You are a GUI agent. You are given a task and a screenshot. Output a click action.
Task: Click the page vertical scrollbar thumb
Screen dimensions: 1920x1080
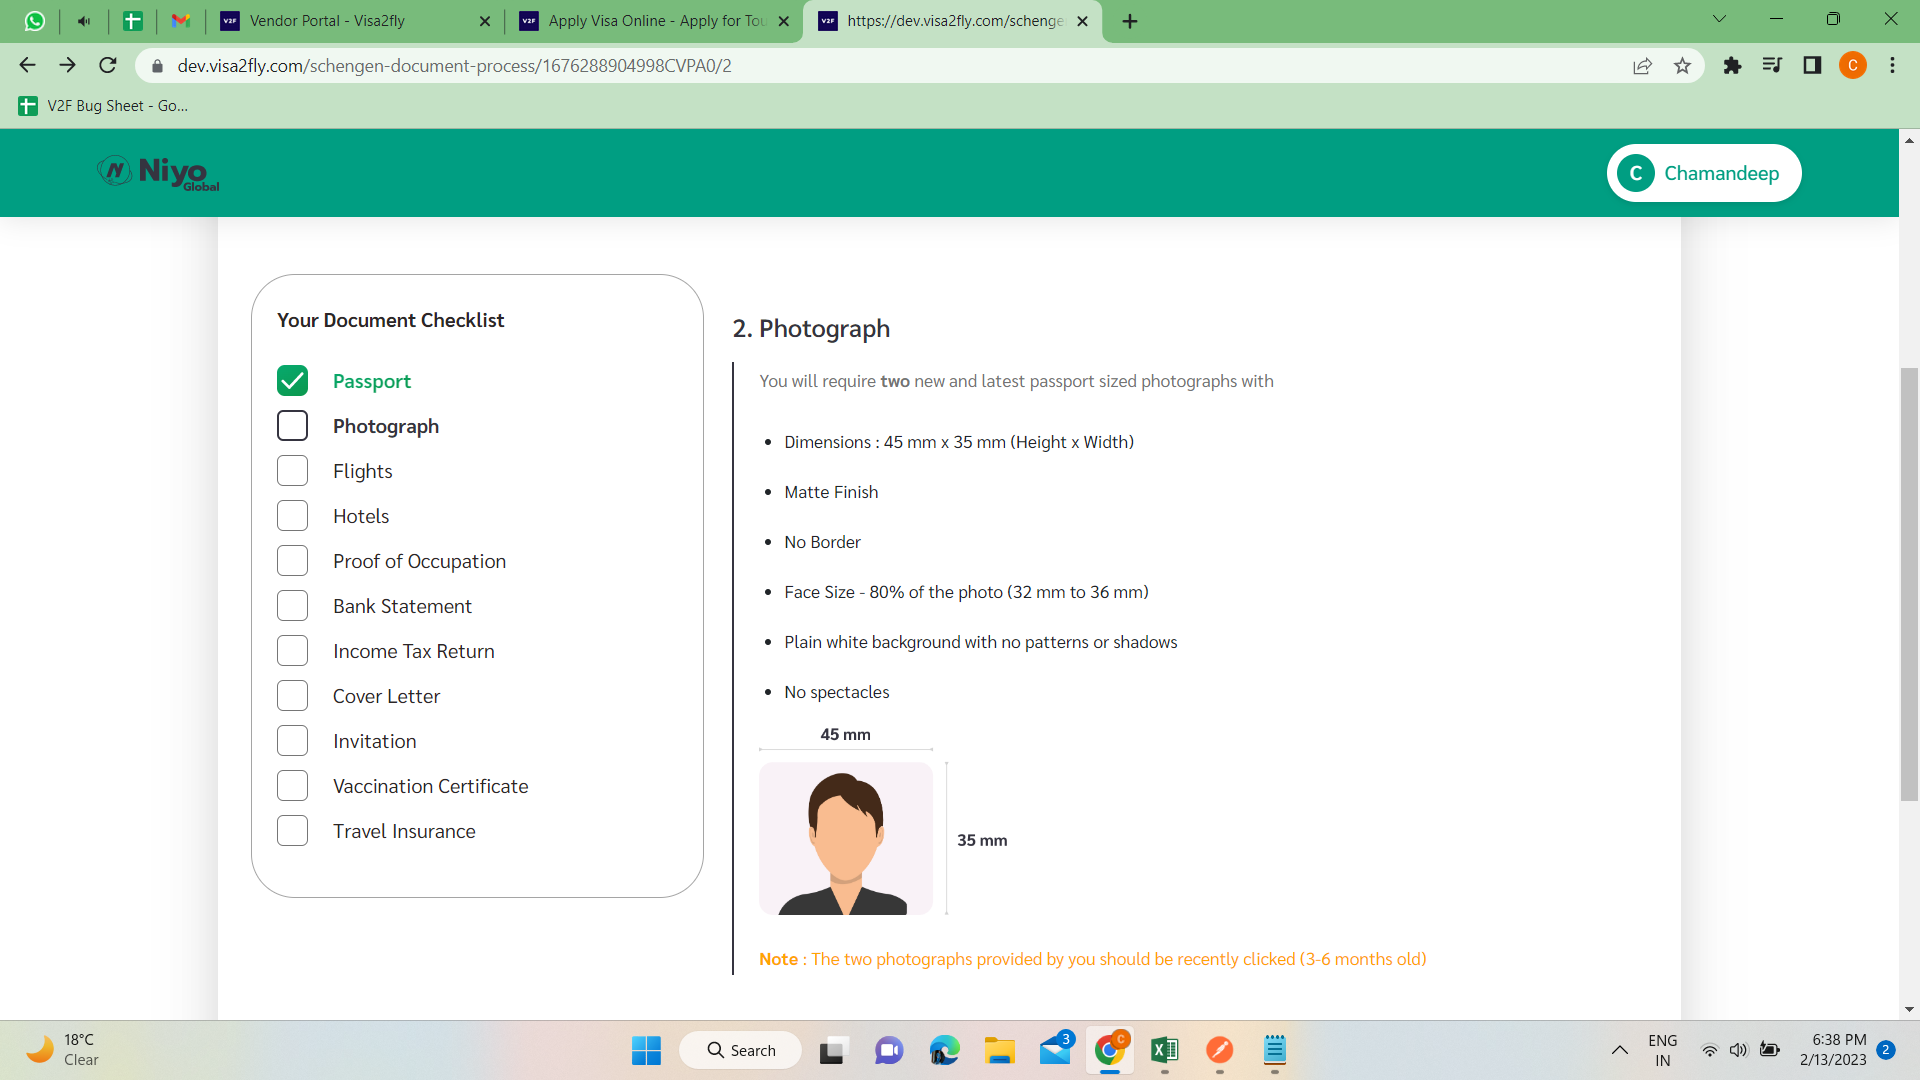pyautogui.click(x=1909, y=585)
